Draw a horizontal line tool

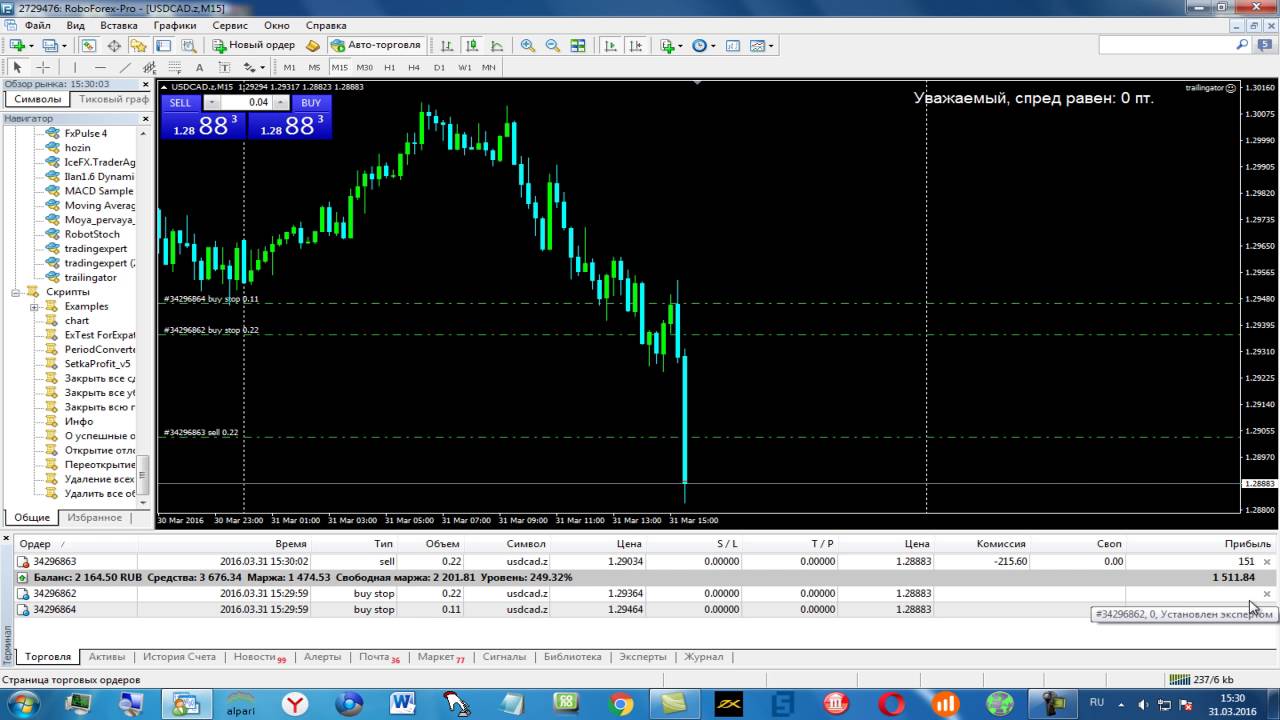point(100,68)
